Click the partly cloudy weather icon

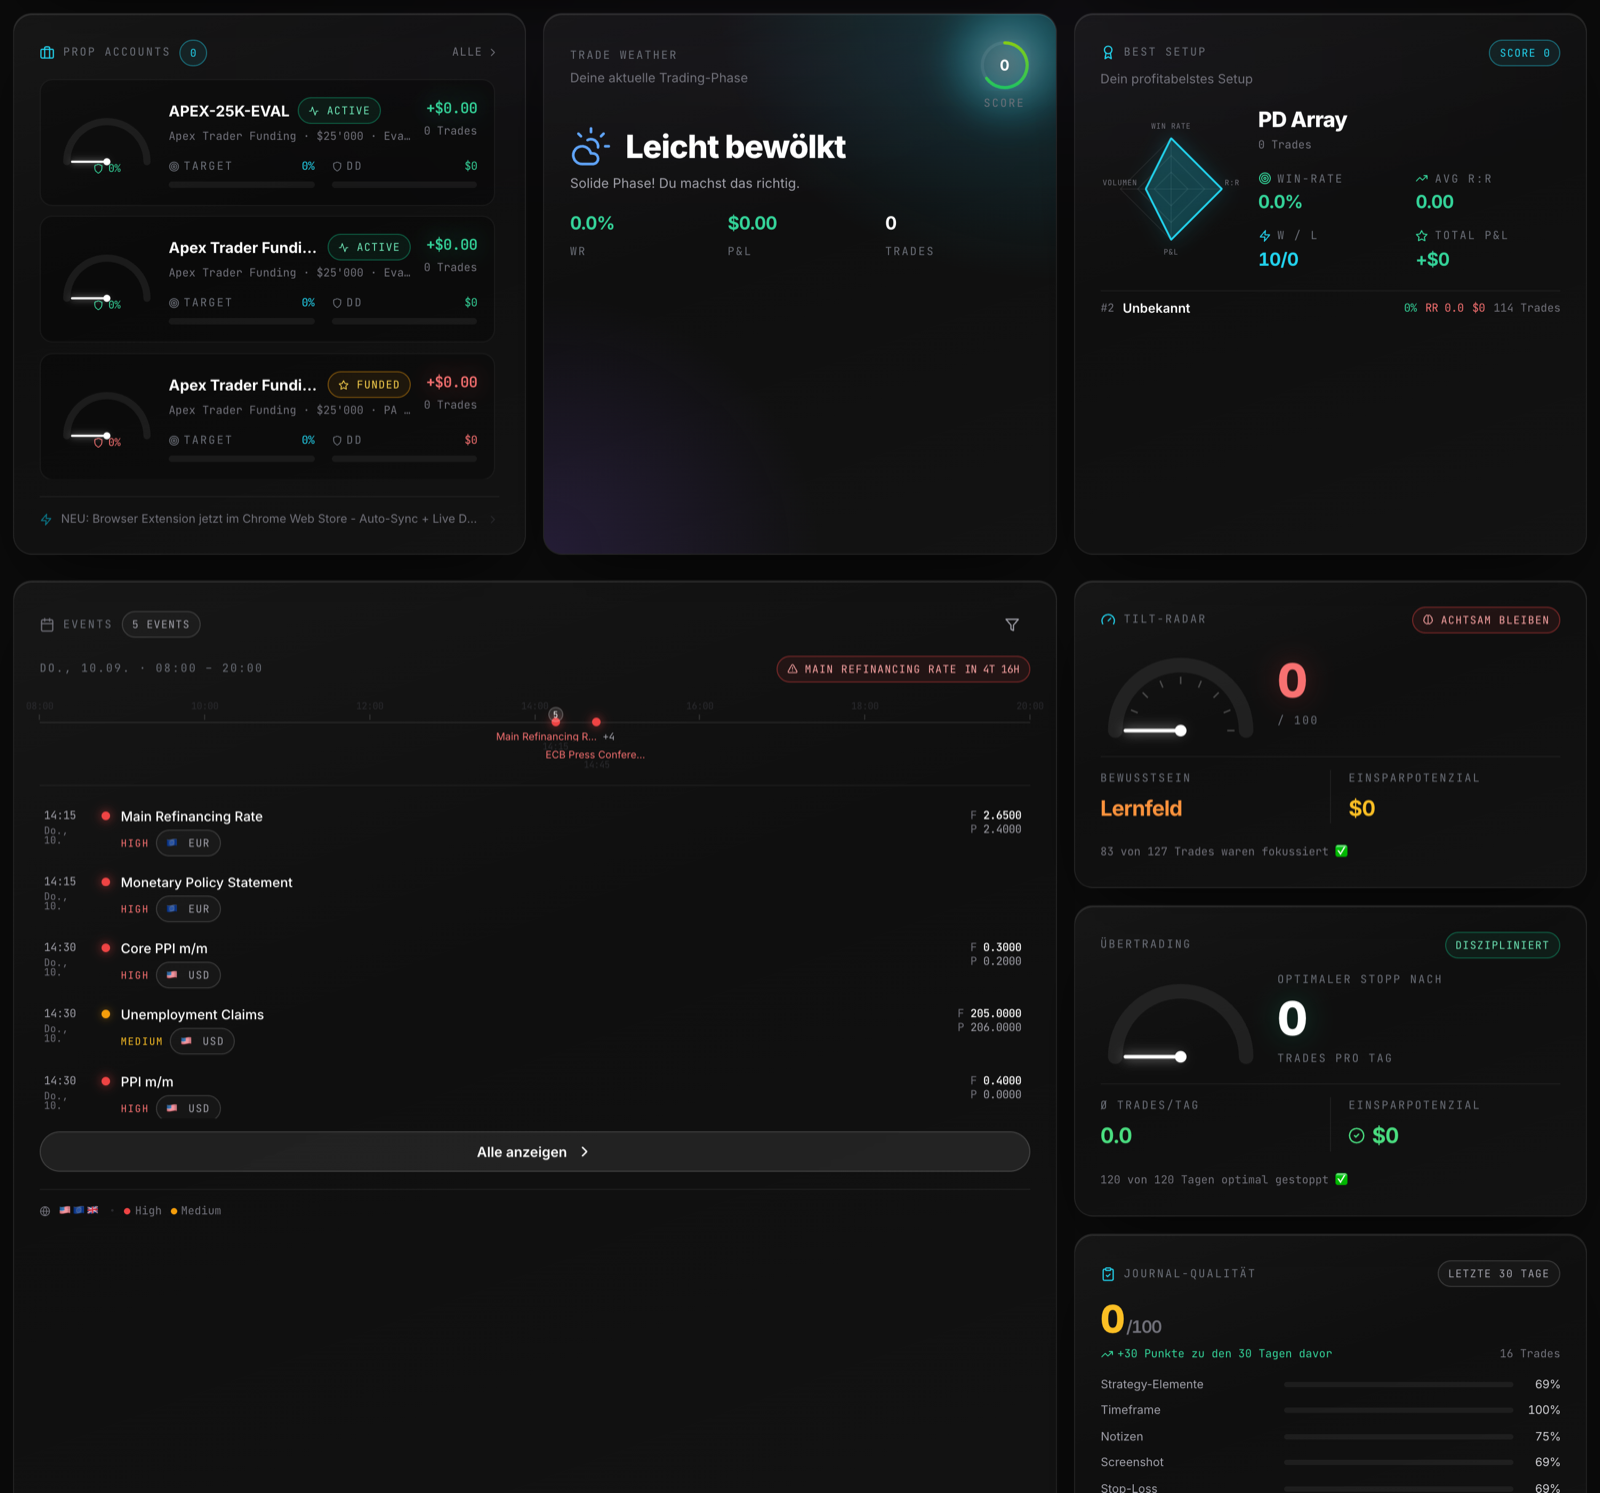tap(590, 147)
